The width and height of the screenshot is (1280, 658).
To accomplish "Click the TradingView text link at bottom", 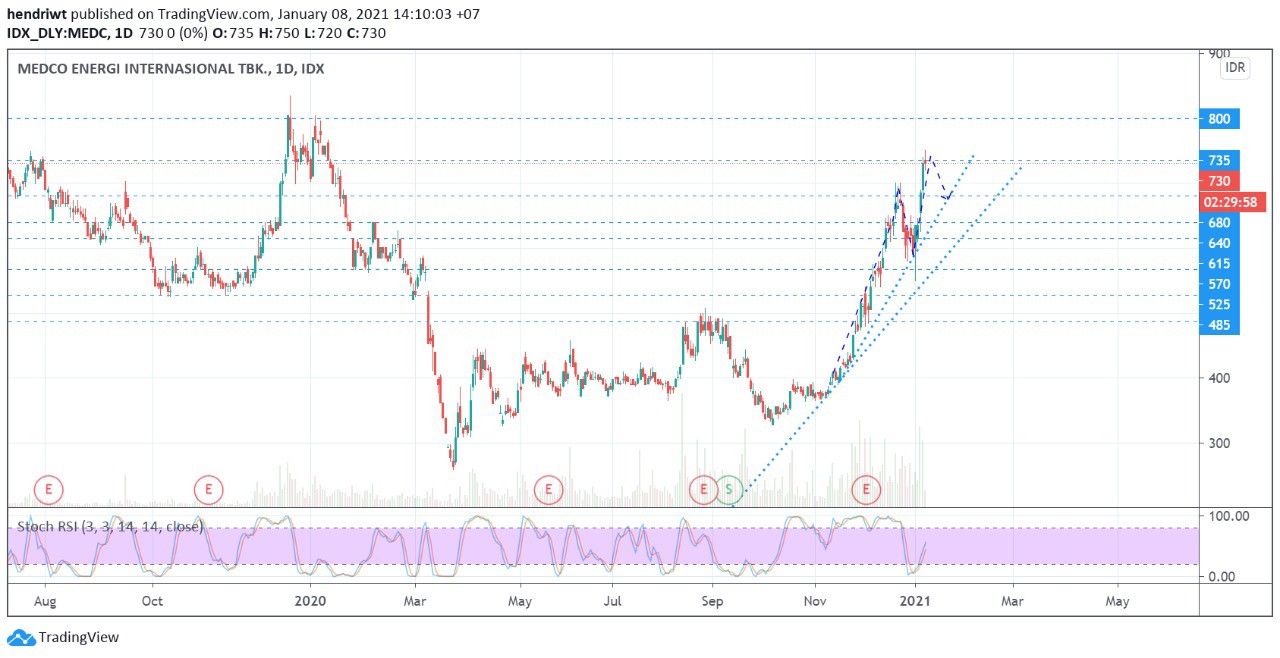I will pyautogui.click(x=78, y=637).
